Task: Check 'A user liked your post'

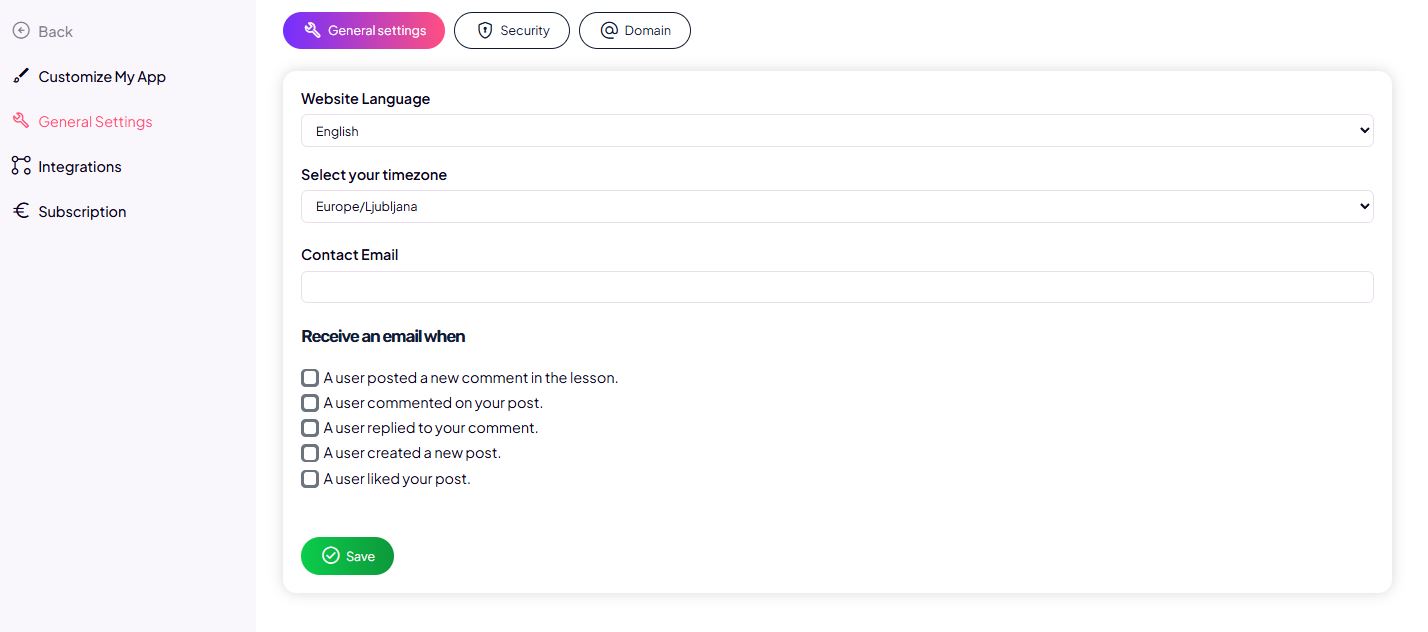Action: pos(310,479)
